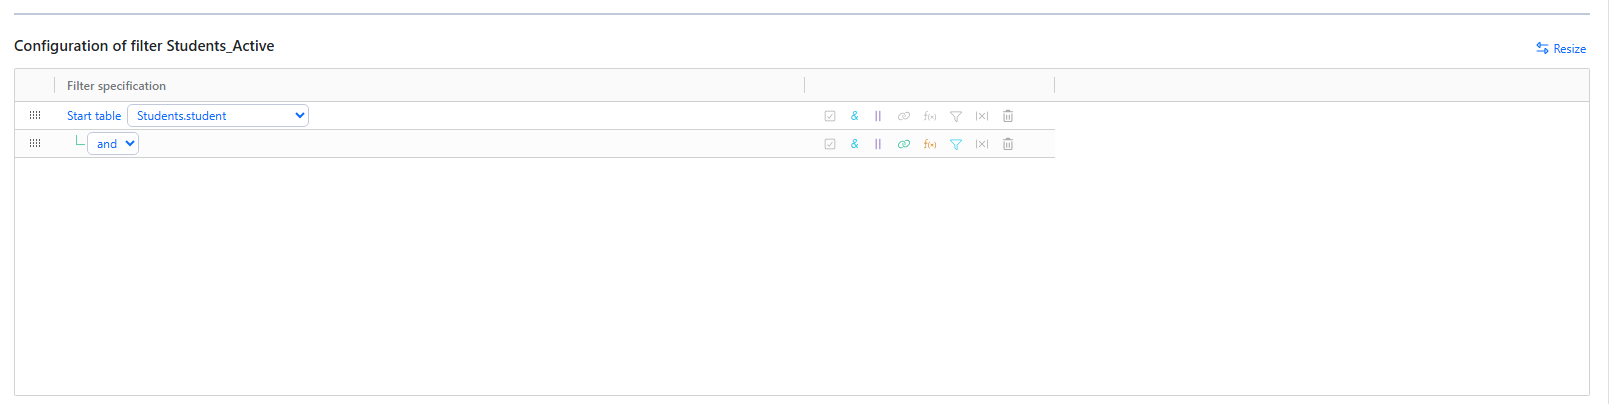Click the orange f(x) function icon in 'and' row
The image size is (1611, 404).
tap(930, 144)
